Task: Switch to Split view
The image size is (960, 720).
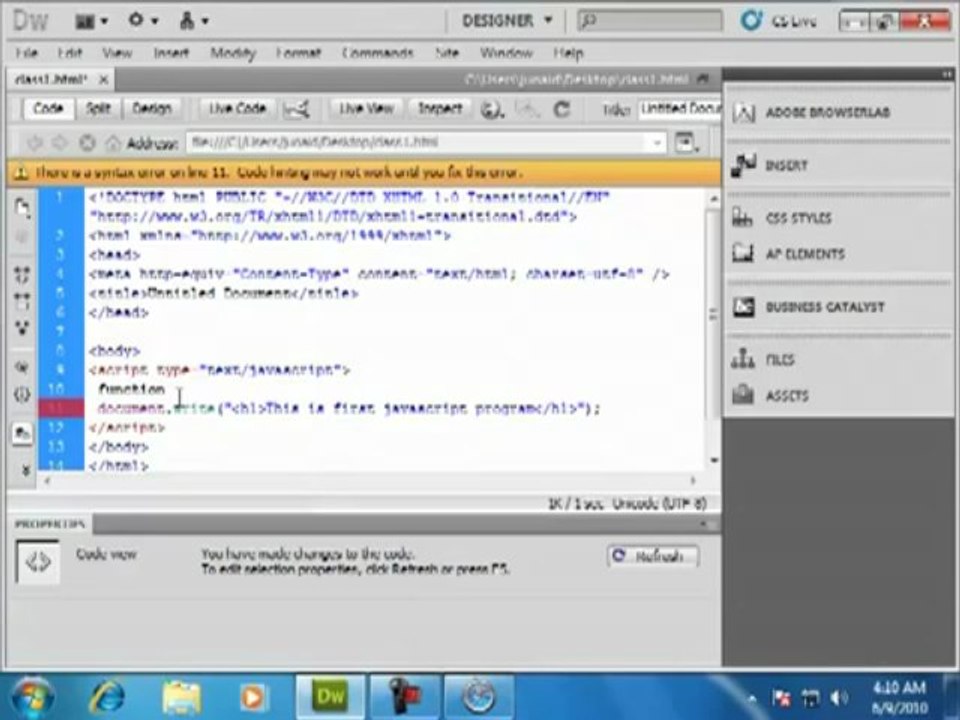Action: tap(98, 108)
